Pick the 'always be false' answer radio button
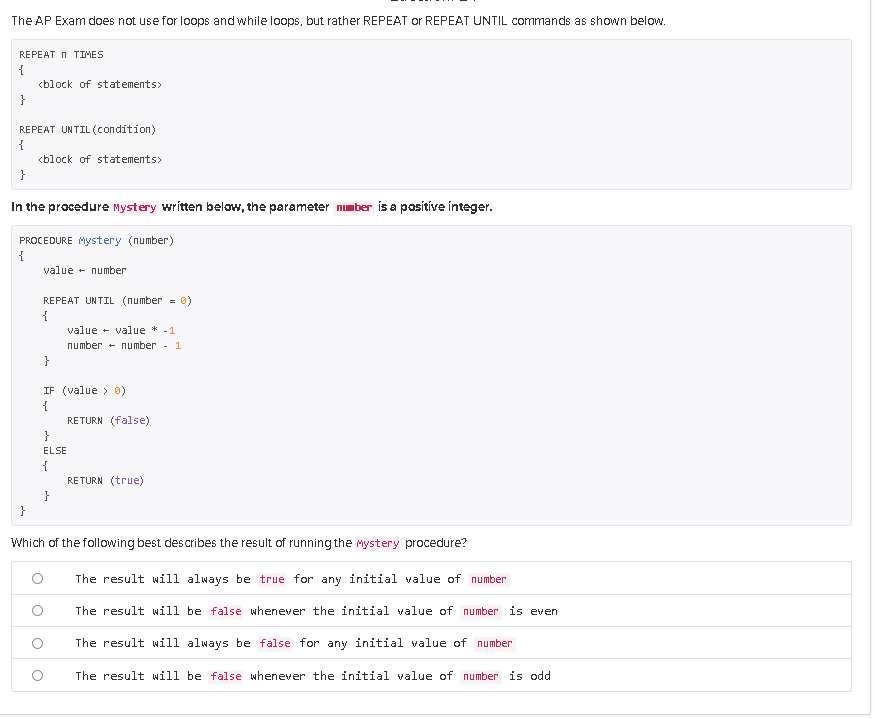875x718 pixels. tap(37, 644)
